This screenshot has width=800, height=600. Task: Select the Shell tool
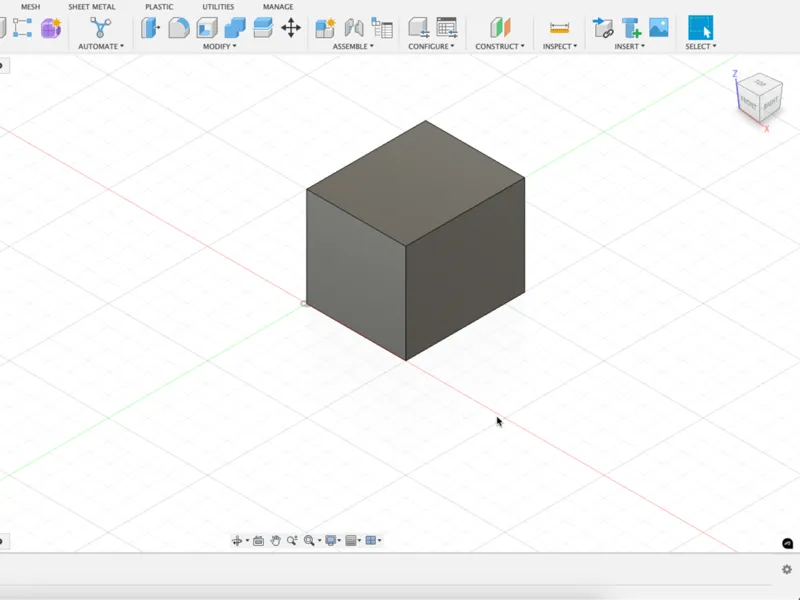[207, 28]
